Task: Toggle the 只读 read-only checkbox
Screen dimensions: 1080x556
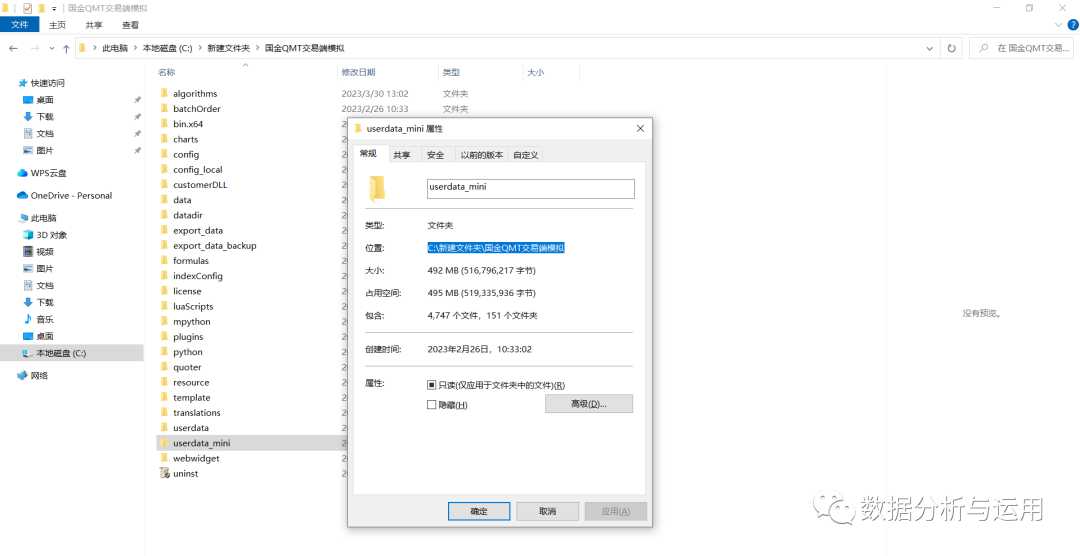Action: click(432, 385)
